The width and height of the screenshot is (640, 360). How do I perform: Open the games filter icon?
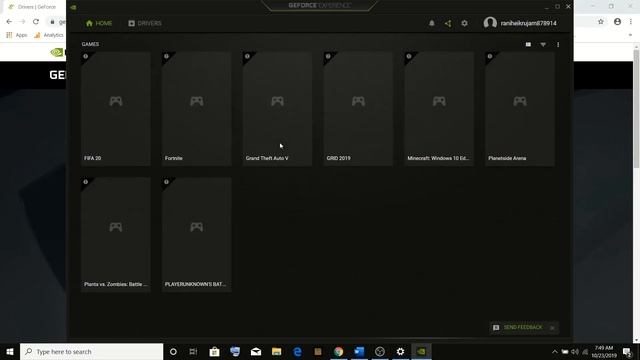tap(543, 44)
